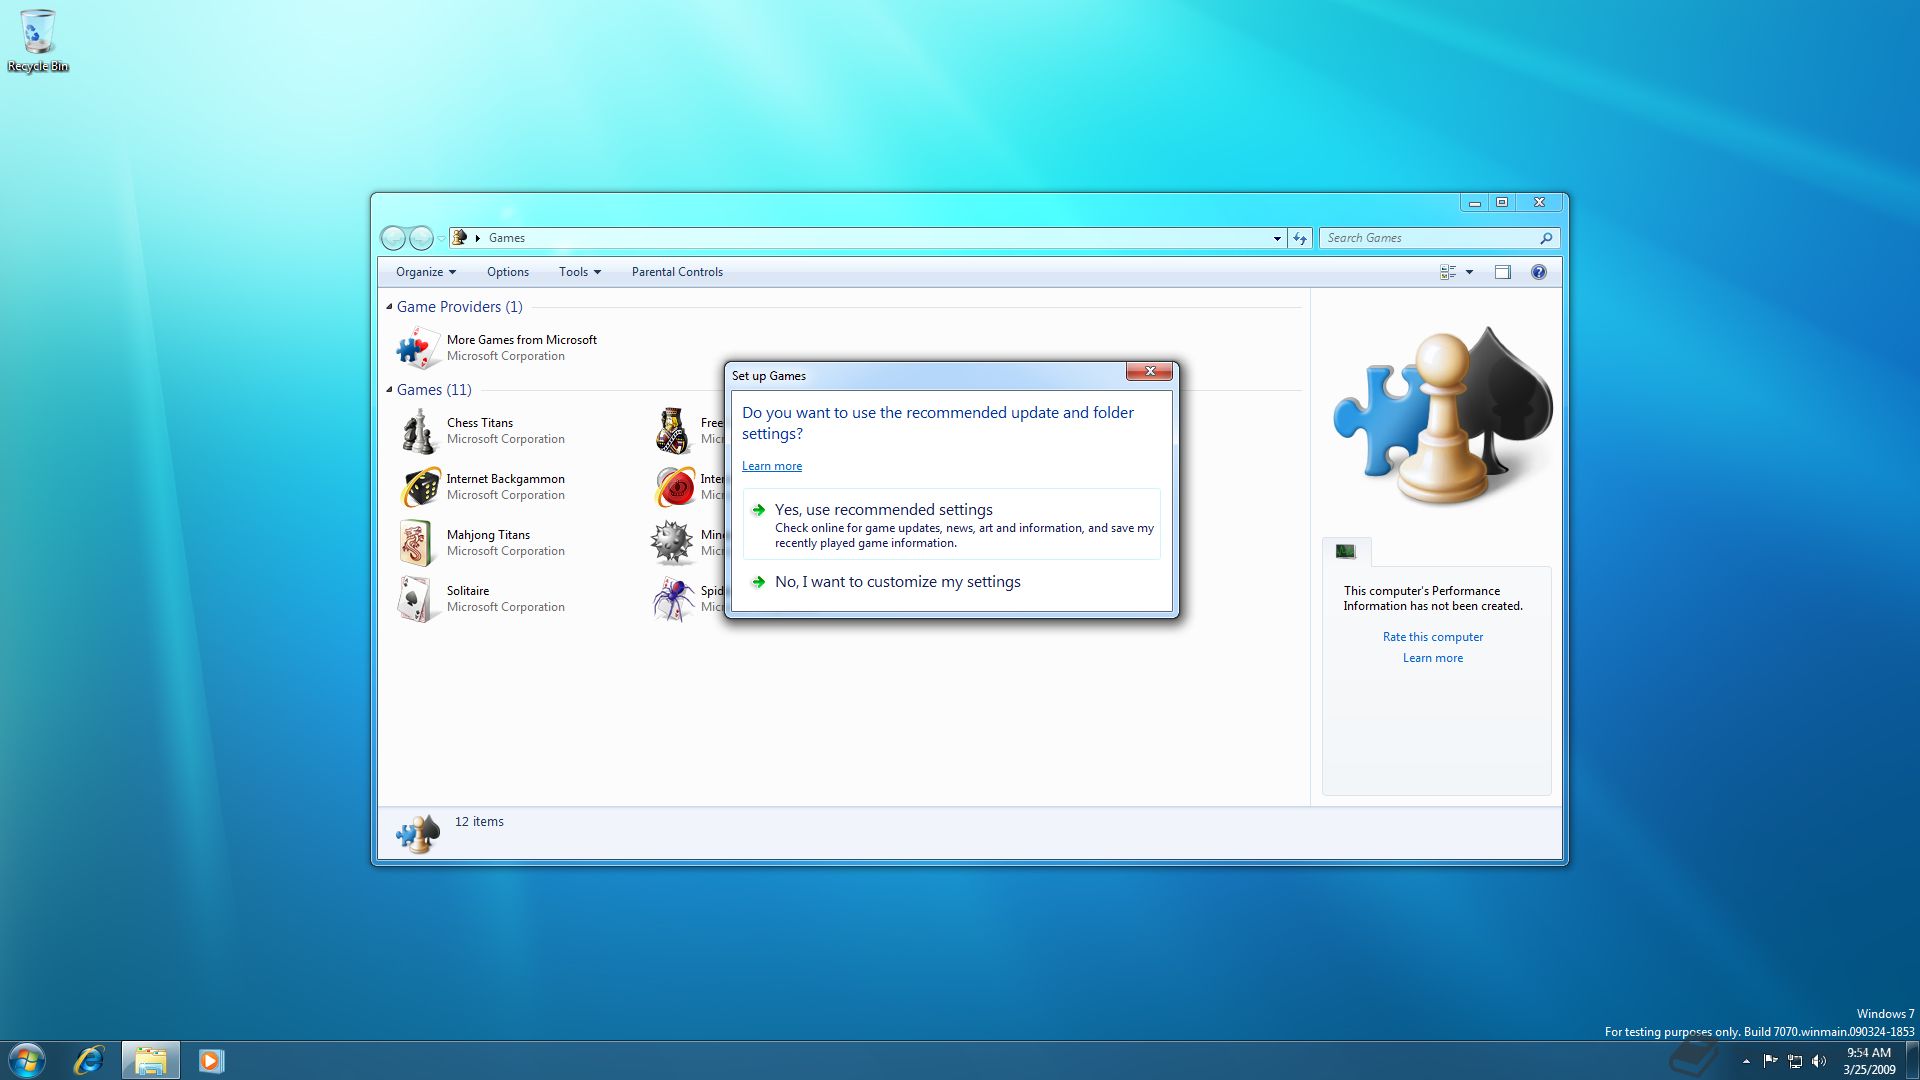1920x1080 pixels.
Task: Click the Back navigation arrow
Action: pyautogui.click(x=394, y=238)
